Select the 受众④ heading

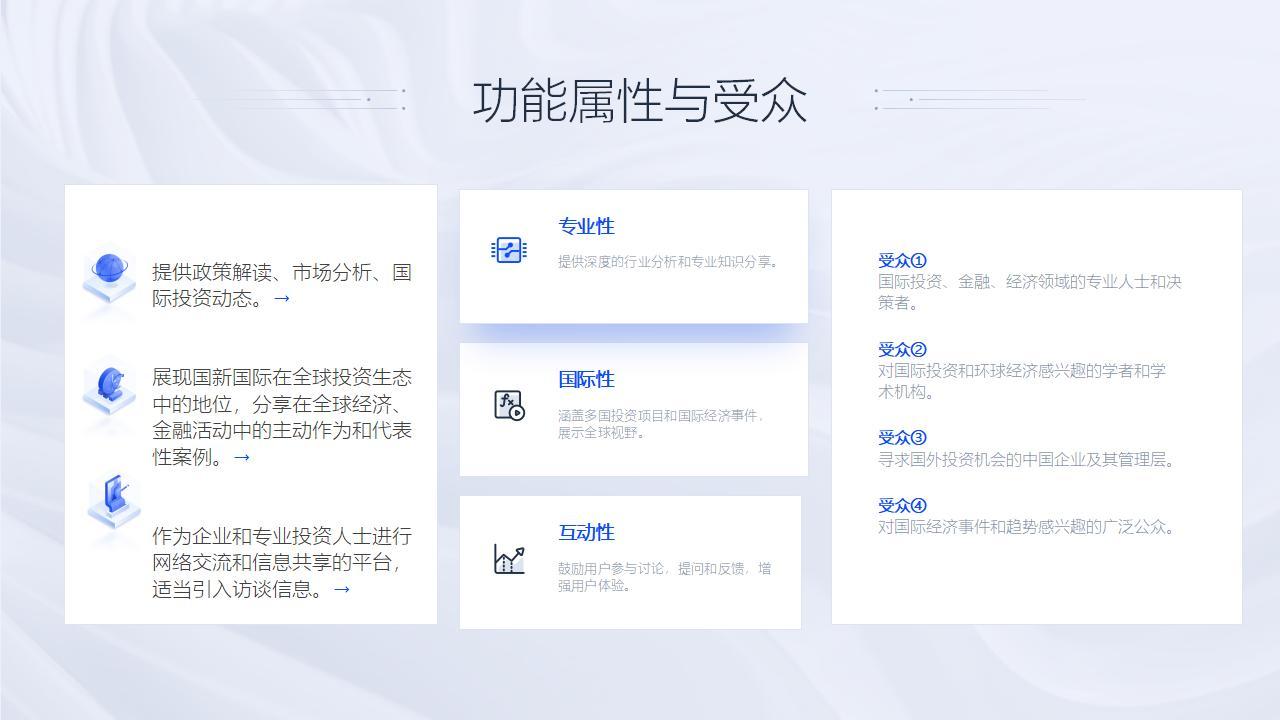(x=902, y=506)
